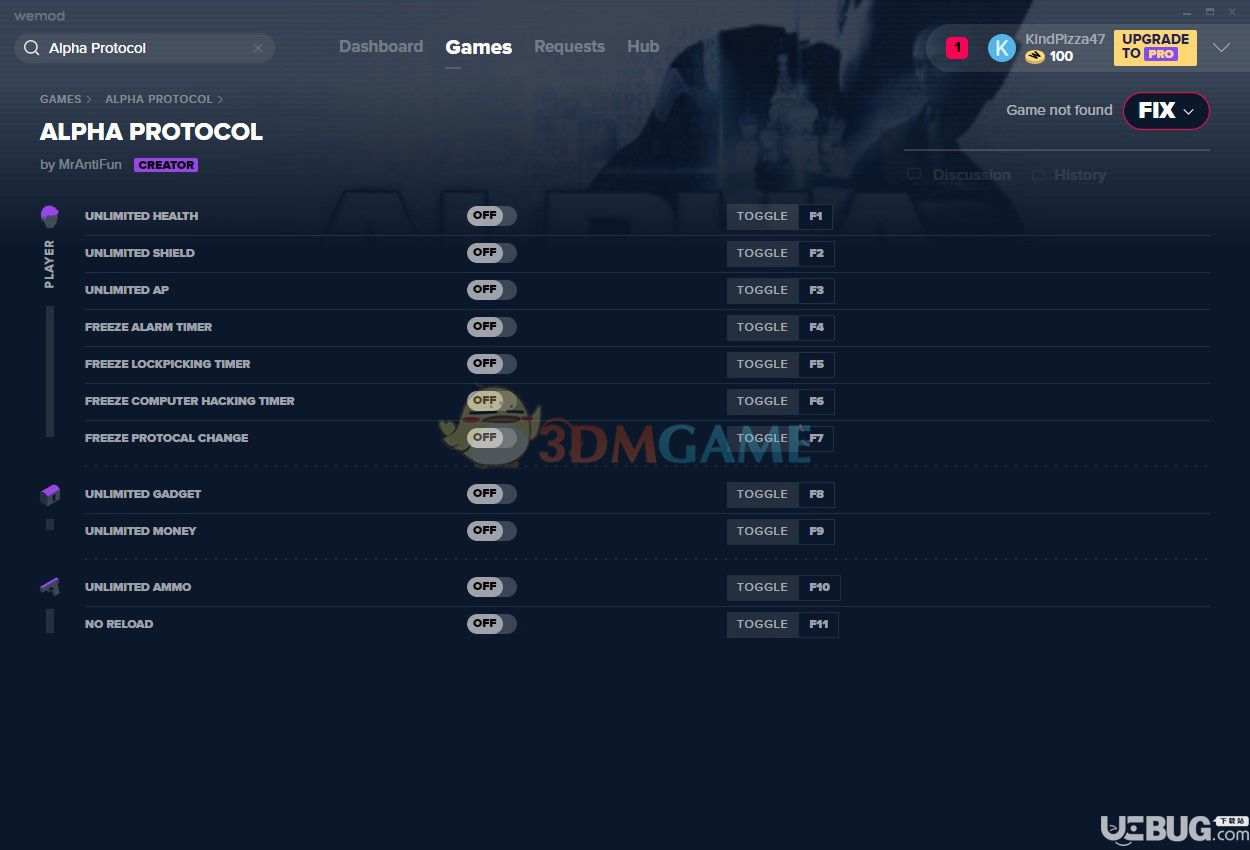This screenshot has width=1250, height=850.
Task: Open the notifications badge showing 1
Action: (x=957, y=48)
